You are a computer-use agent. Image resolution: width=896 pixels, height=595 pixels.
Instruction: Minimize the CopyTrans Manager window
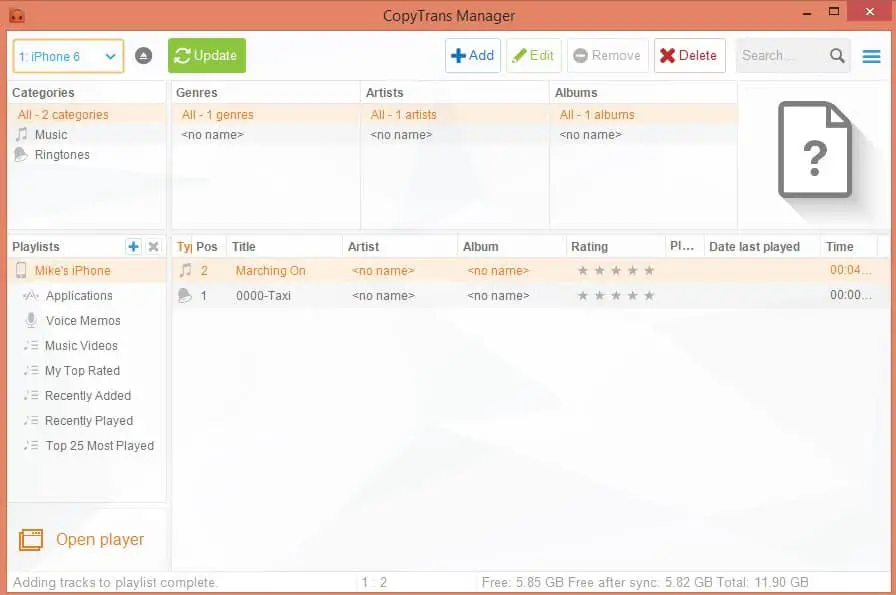point(807,13)
